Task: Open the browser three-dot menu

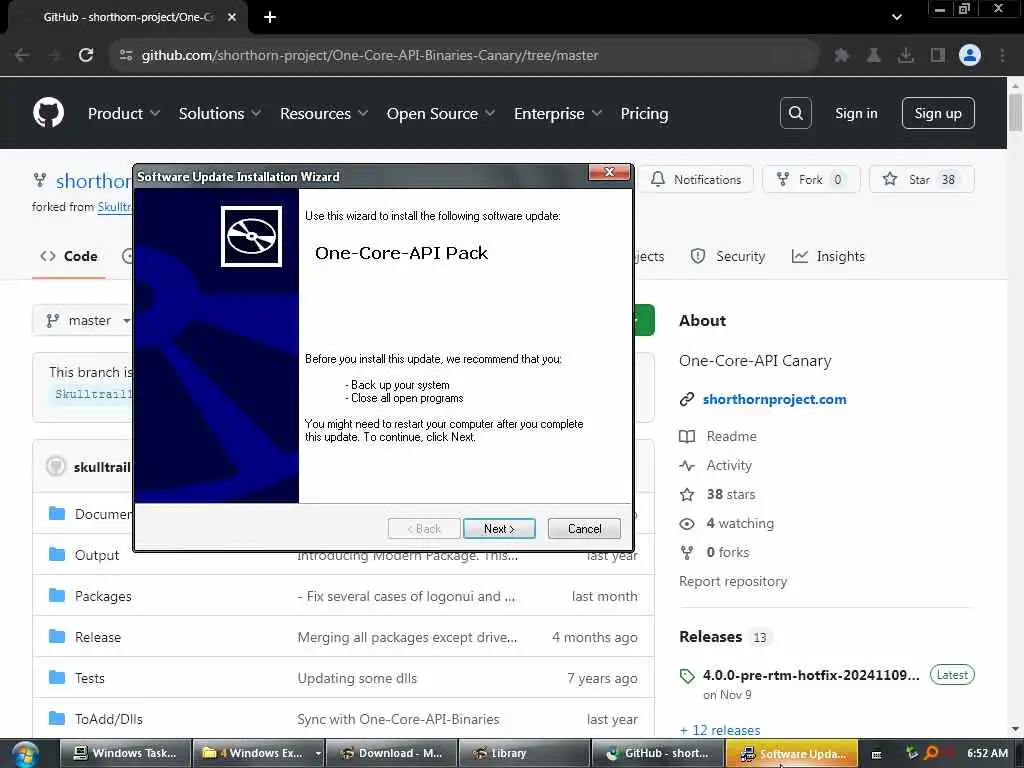Action: click(1002, 56)
